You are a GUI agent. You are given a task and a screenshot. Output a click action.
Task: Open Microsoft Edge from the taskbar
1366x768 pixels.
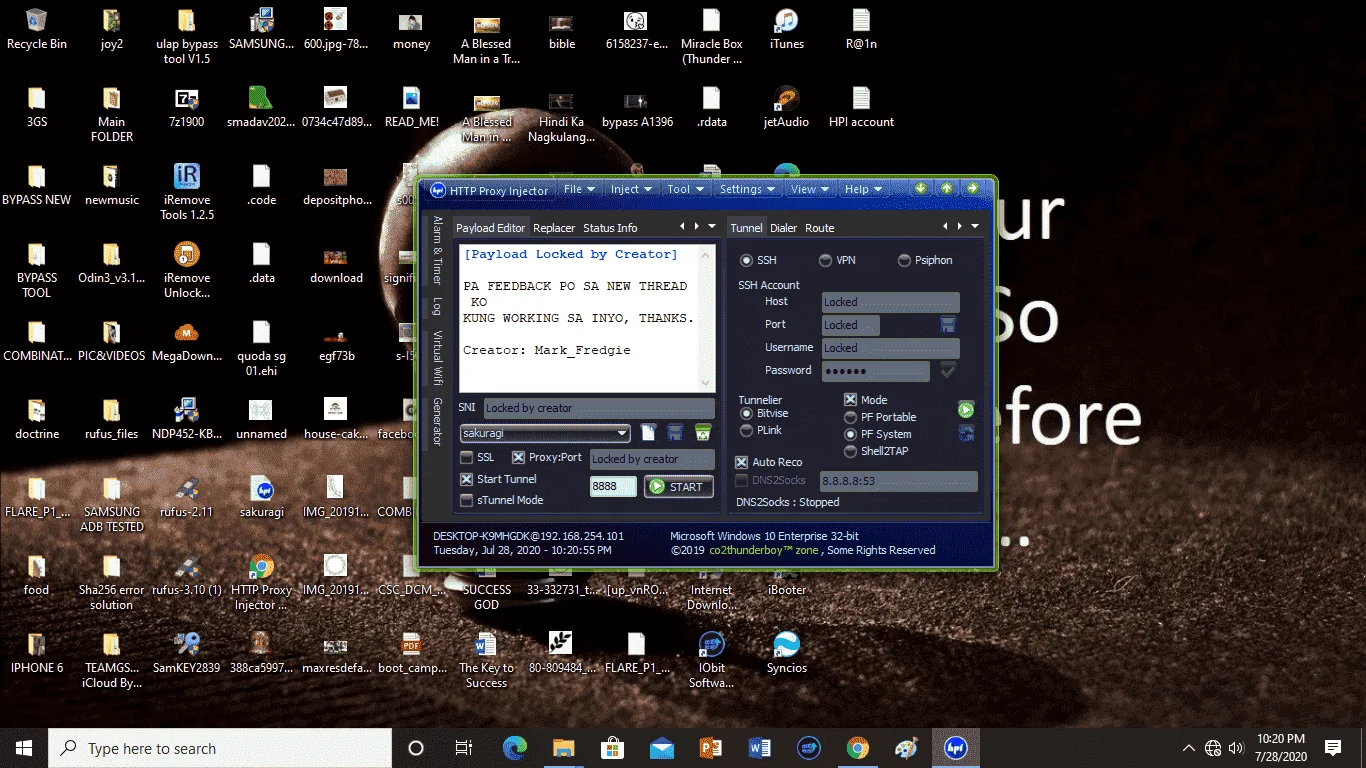515,748
